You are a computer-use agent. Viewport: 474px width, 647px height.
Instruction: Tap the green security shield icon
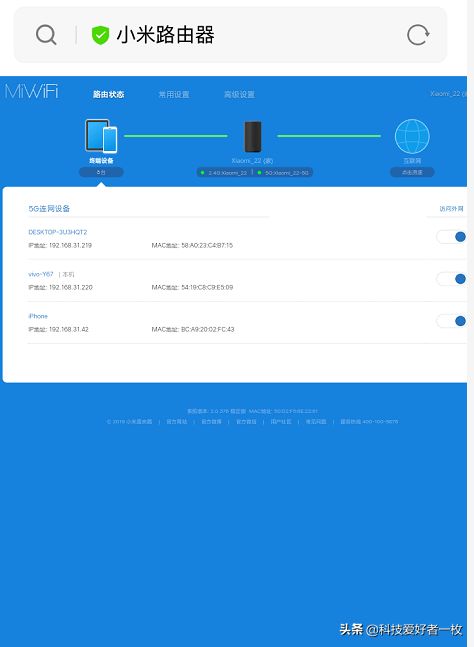tap(100, 35)
